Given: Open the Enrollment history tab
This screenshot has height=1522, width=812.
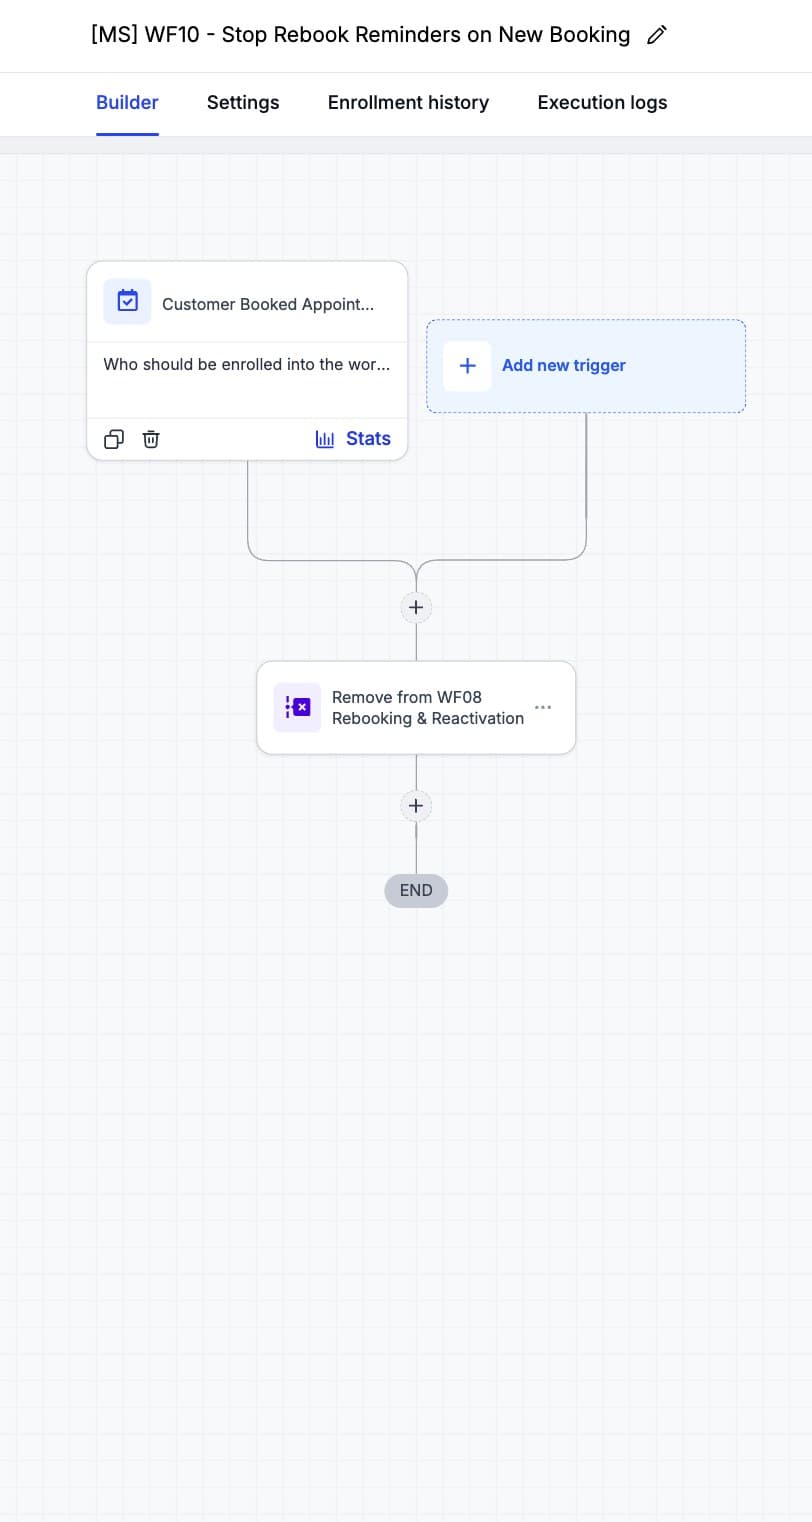Looking at the screenshot, I should click(408, 102).
